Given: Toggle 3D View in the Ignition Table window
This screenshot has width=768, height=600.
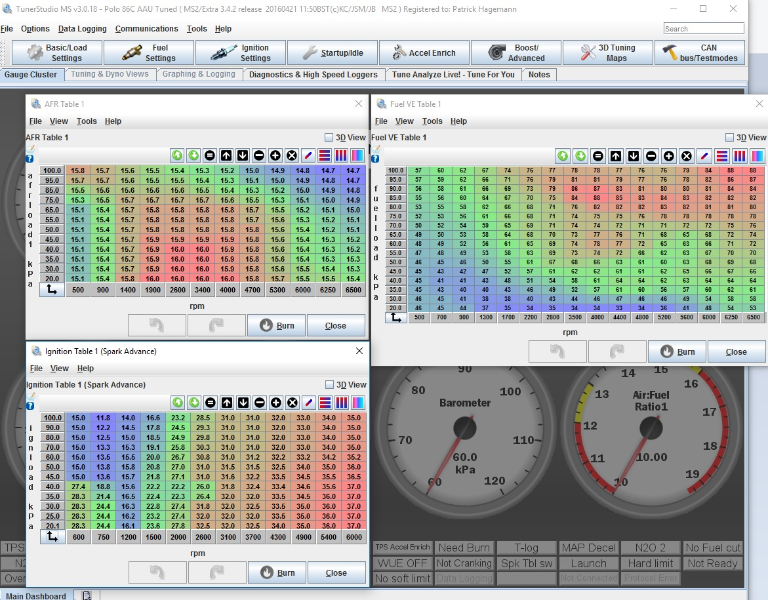Looking at the screenshot, I should tap(330, 385).
